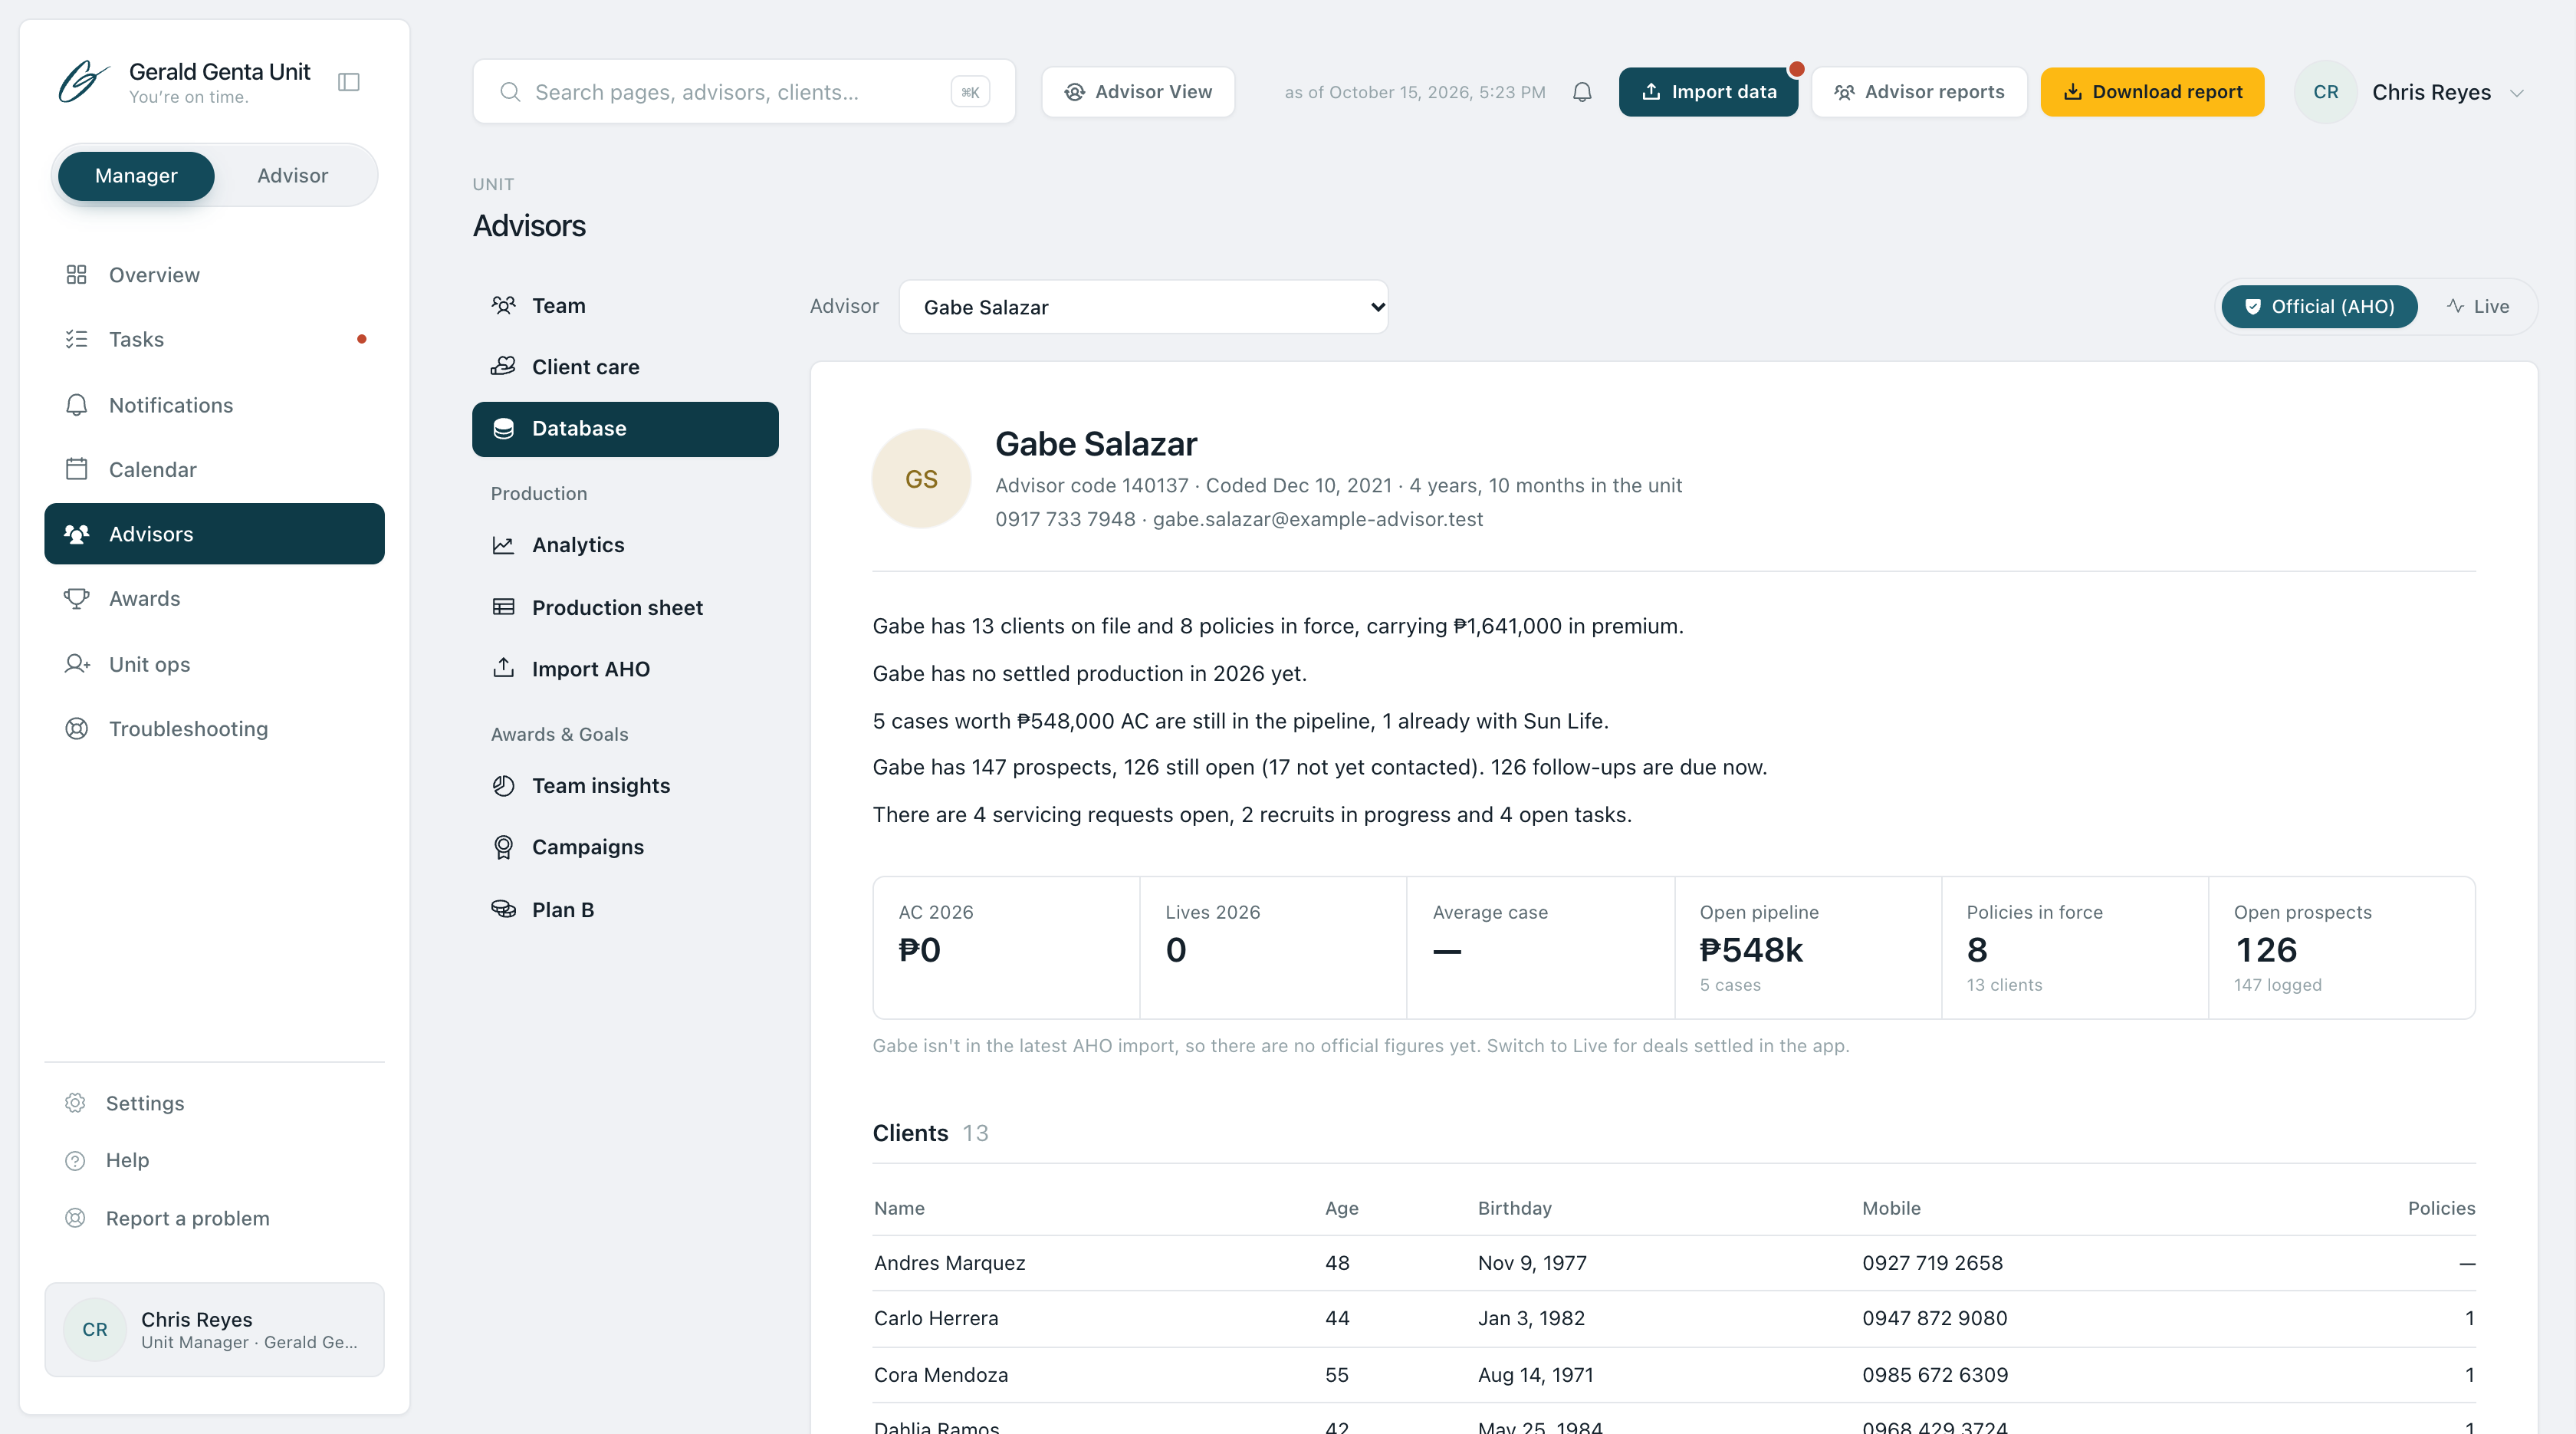Click the GS advisor avatar
The image size is (2576, 1434).
pos(921,479)
